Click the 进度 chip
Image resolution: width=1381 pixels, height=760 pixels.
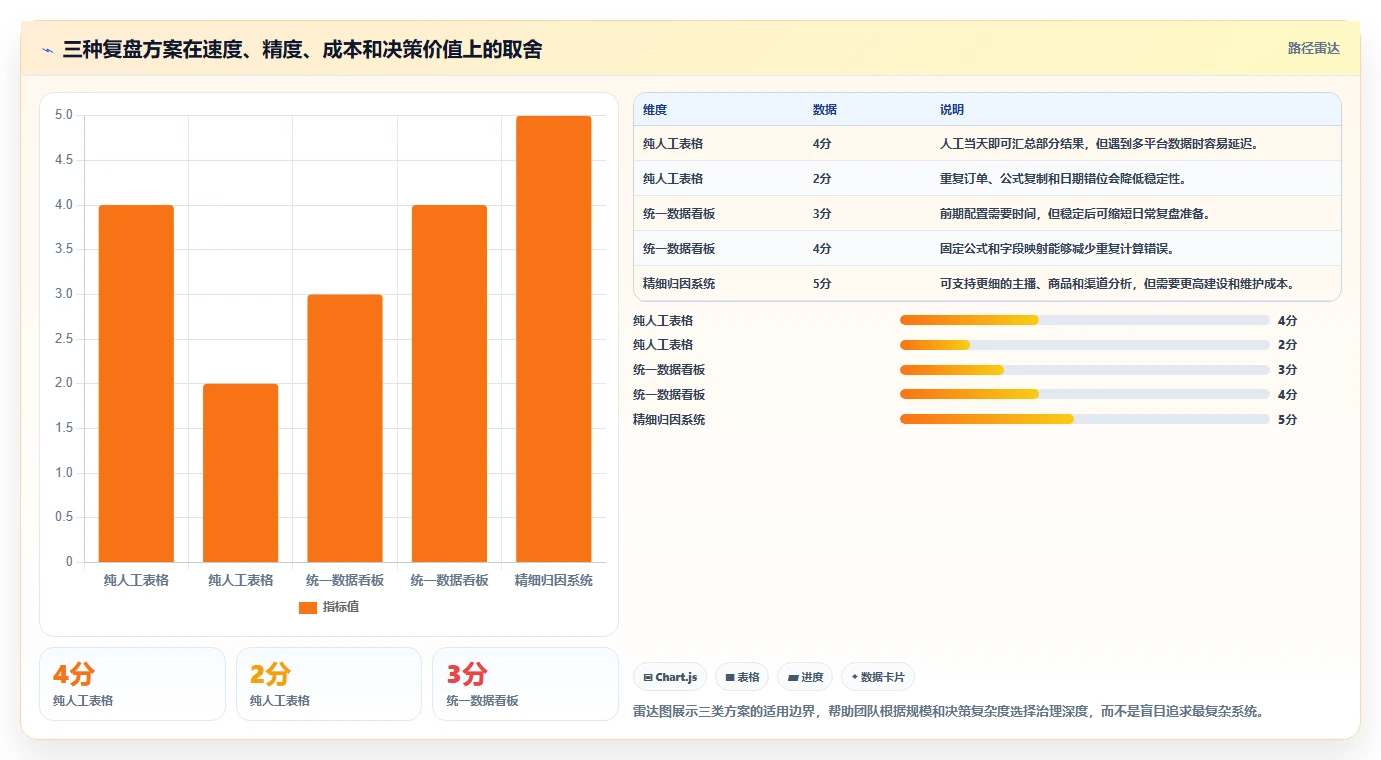pos(805,677)
